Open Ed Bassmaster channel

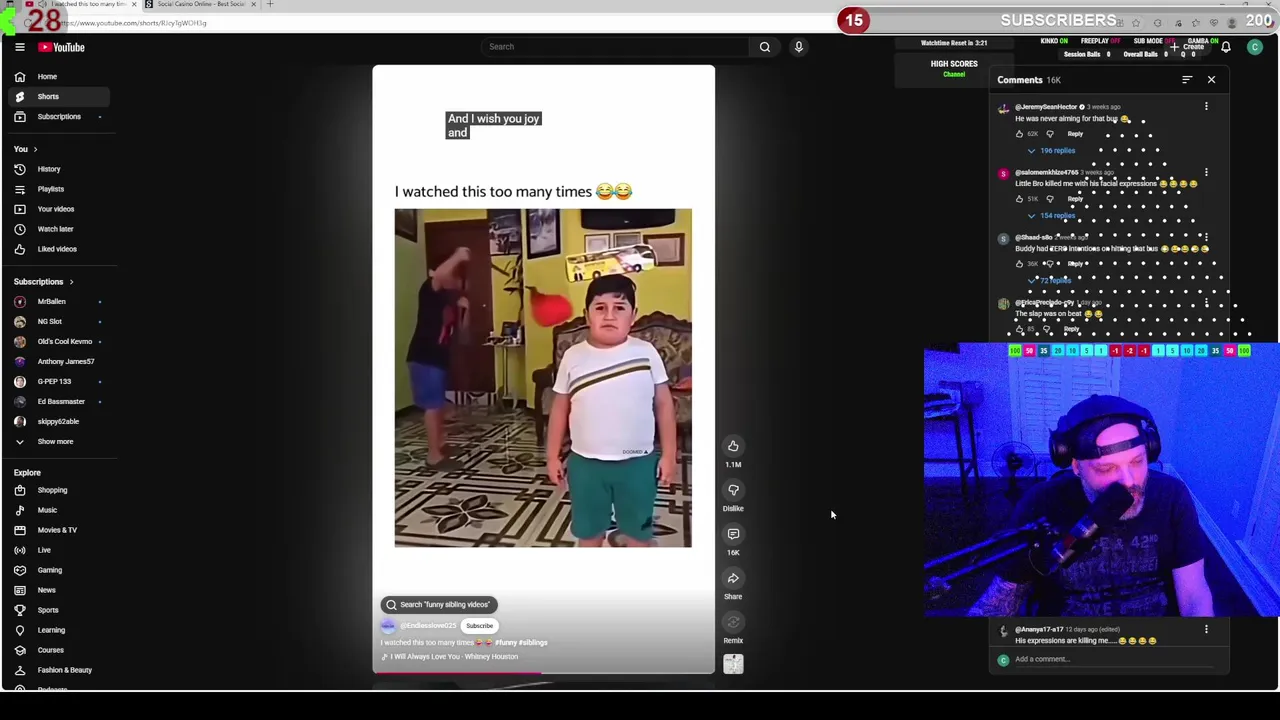point(57,401)
